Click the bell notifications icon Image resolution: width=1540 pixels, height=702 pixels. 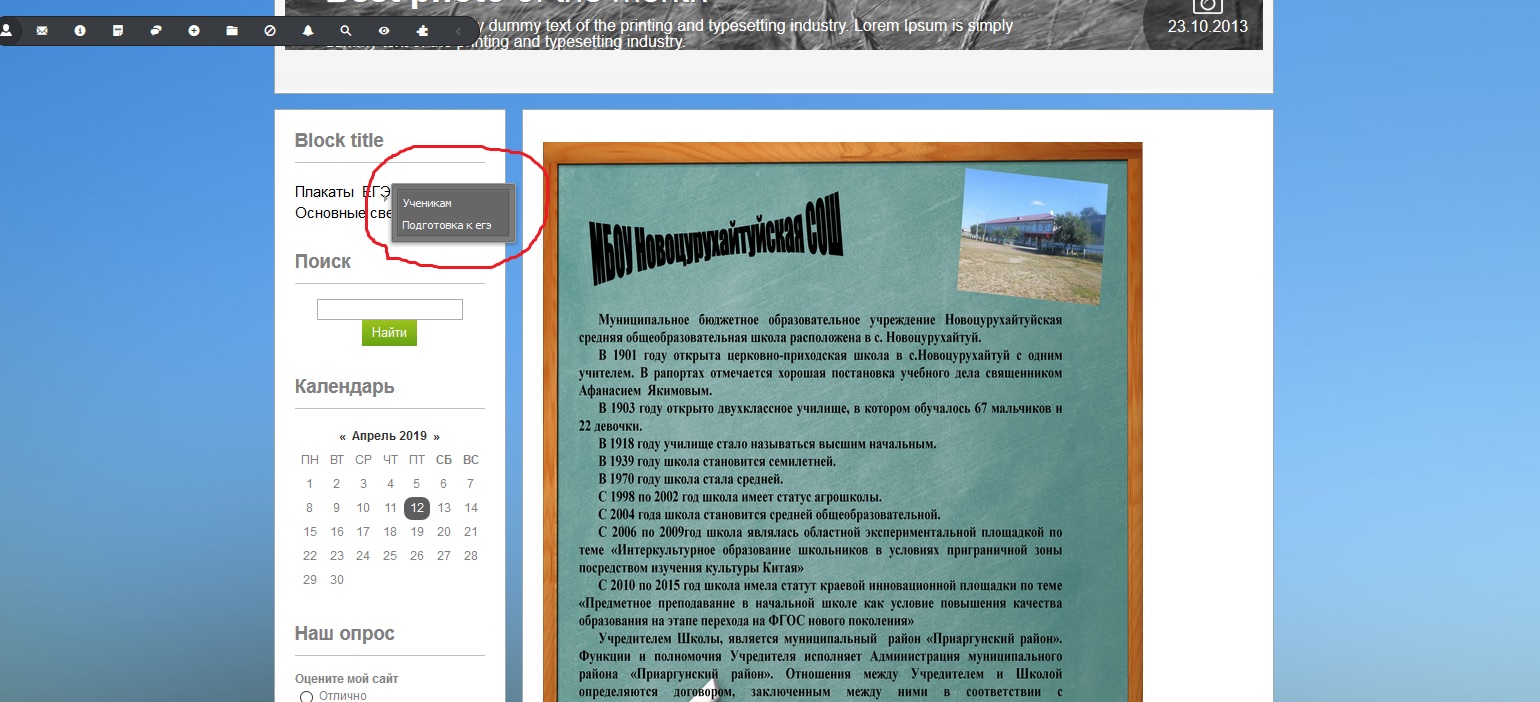click(308, 31)
